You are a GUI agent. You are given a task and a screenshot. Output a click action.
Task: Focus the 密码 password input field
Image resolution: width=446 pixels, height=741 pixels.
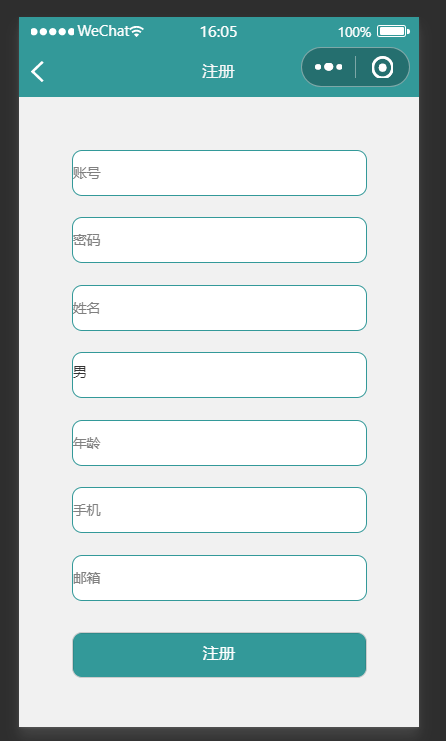tap(219, 240)
